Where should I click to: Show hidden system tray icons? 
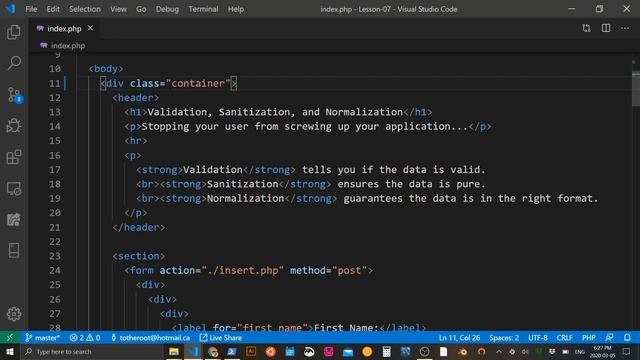click(x=499, y=351)
